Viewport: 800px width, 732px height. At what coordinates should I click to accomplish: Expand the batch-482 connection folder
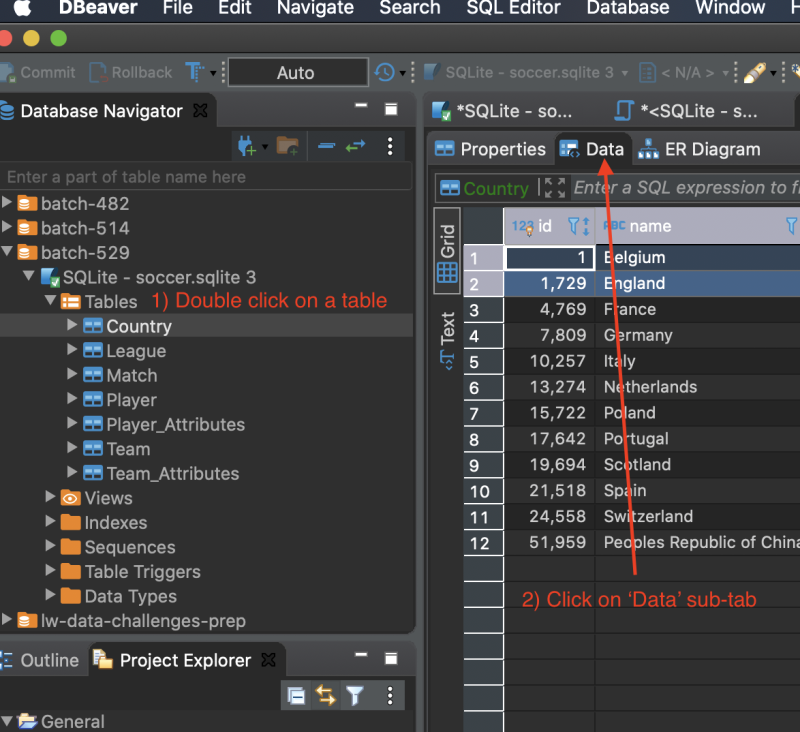coord(7,202)
